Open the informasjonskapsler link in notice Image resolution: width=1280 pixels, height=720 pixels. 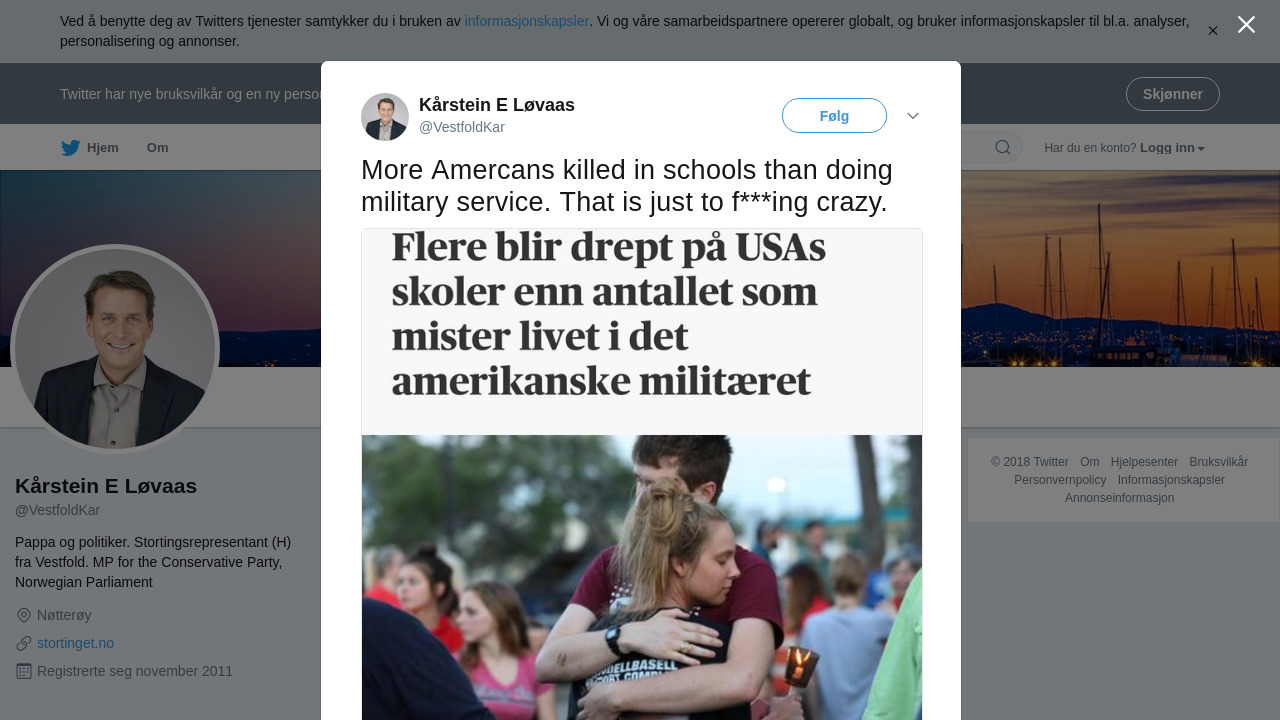[527, 21]
